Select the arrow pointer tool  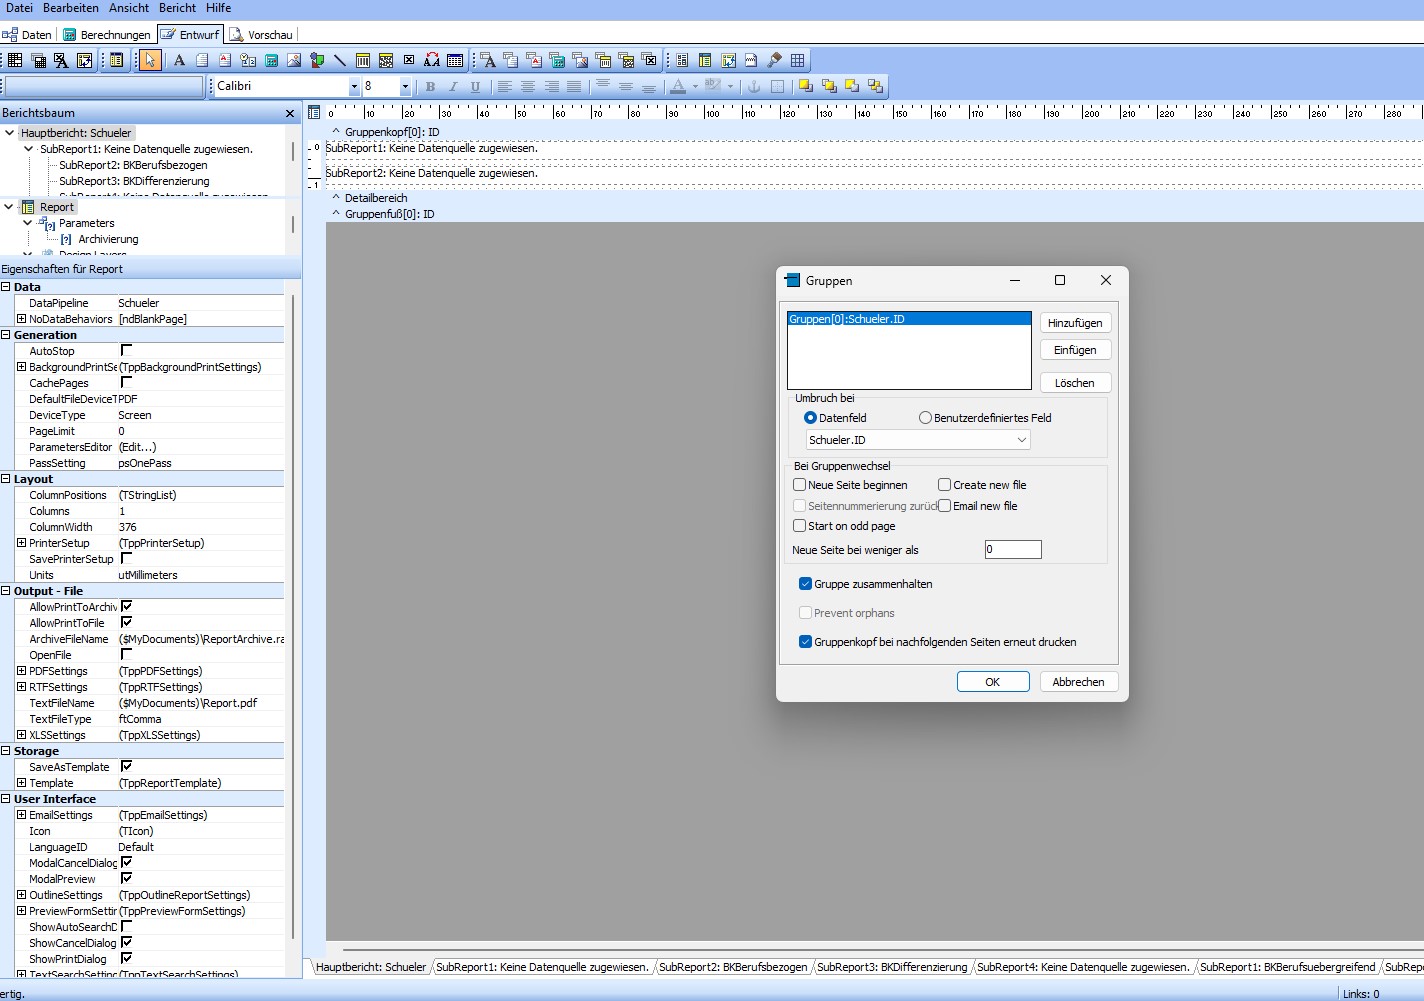coord(150,61)
